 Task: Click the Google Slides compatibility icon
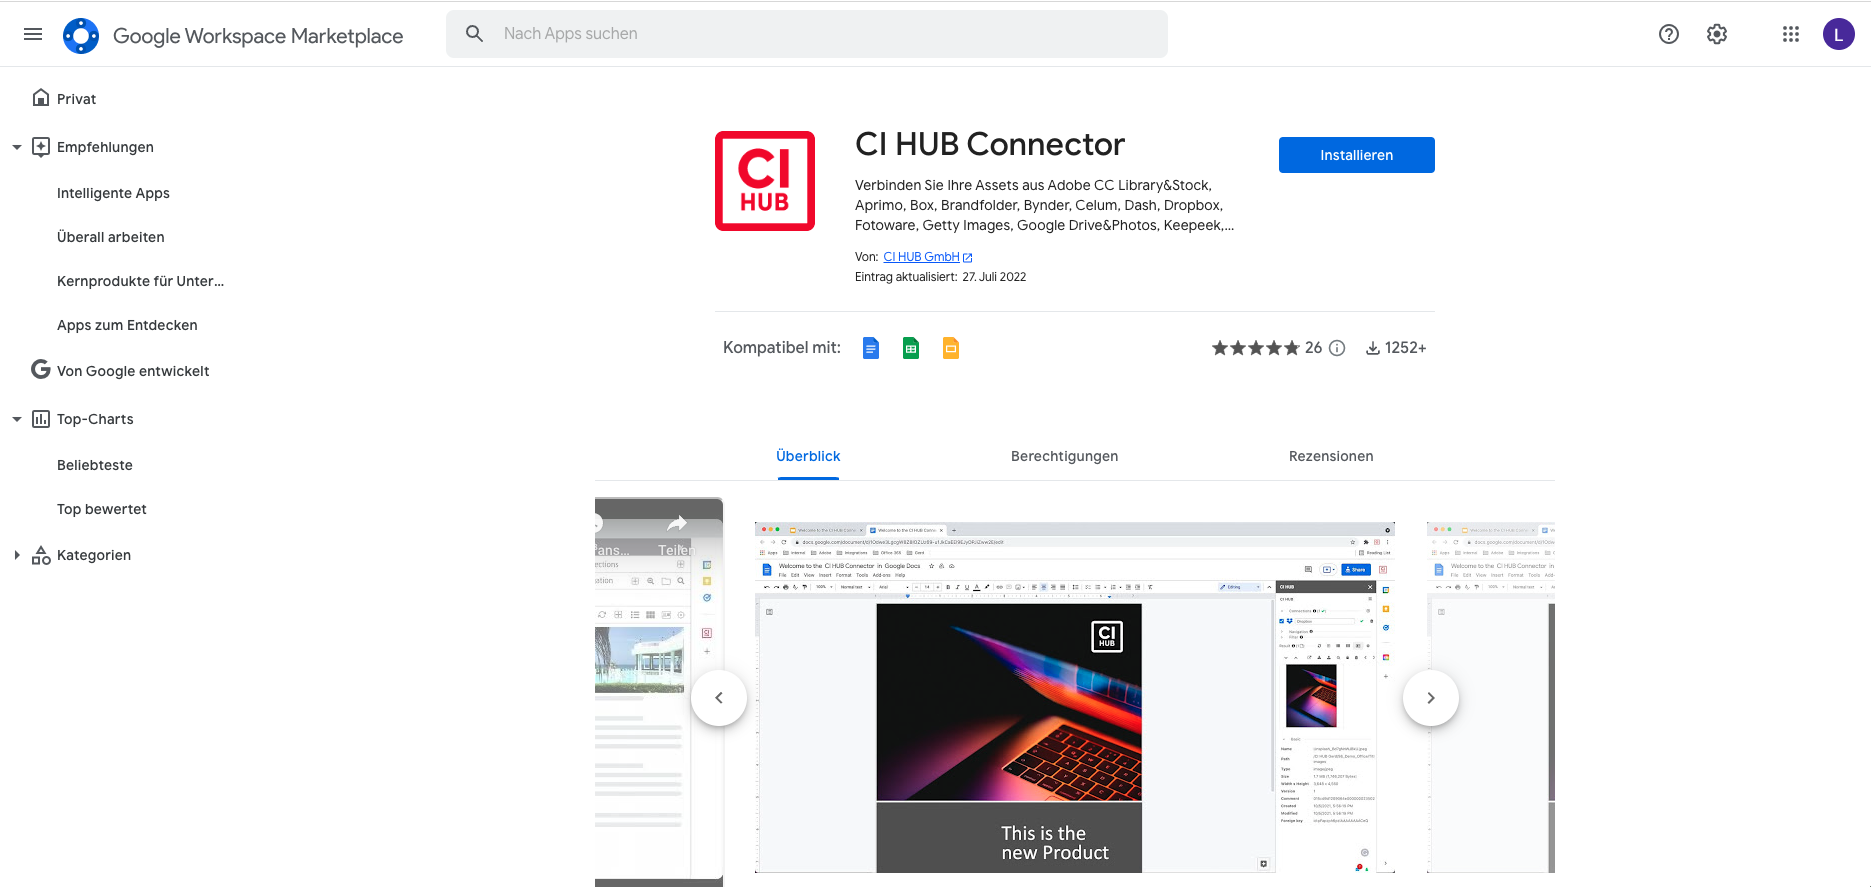click(x=951, y=348)
